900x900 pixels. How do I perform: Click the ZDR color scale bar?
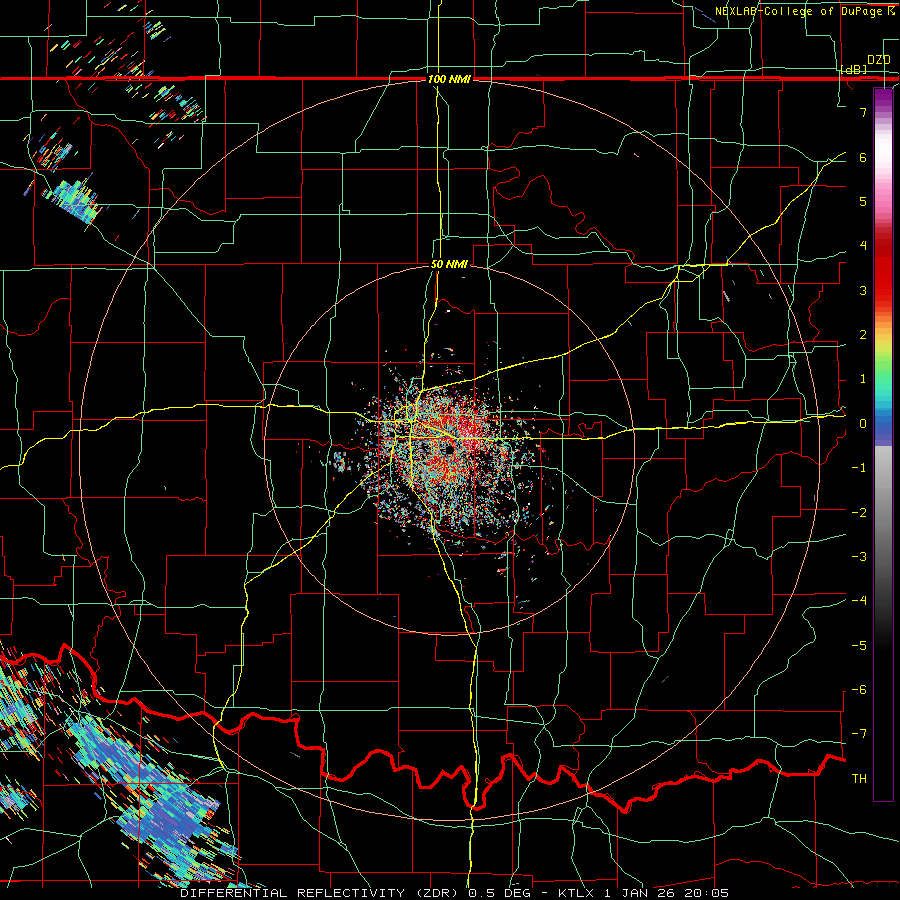883,444
